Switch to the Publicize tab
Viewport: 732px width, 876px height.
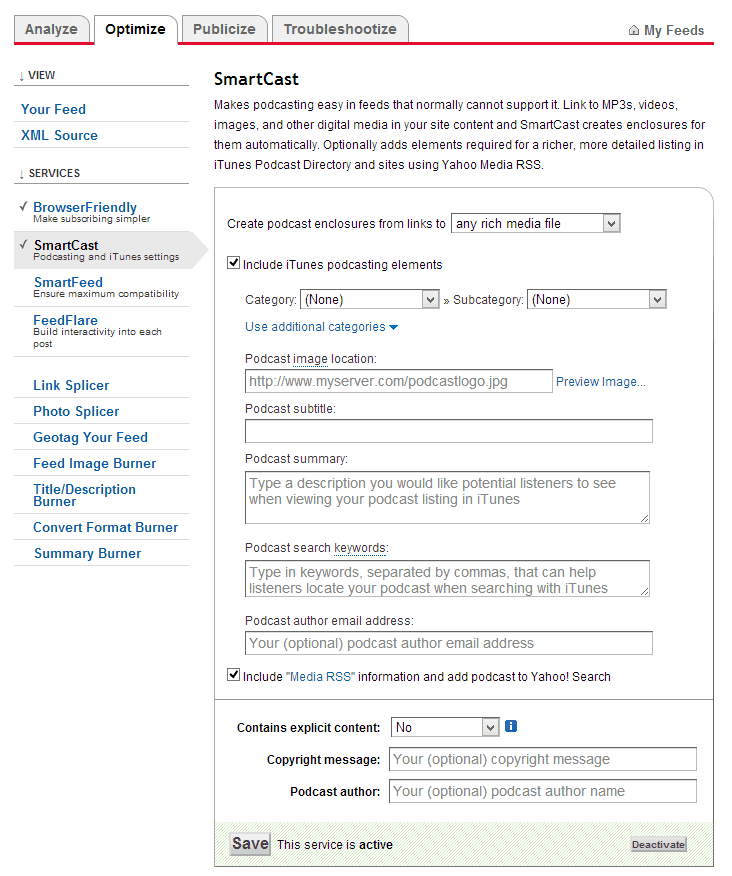coord(224,29)
